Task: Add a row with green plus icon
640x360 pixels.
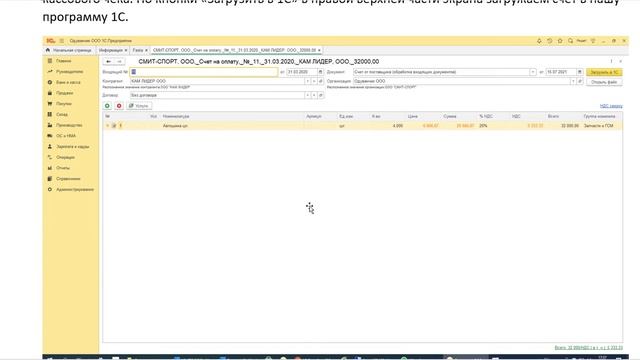Action: pyautogui.click(x=107, y=106)
